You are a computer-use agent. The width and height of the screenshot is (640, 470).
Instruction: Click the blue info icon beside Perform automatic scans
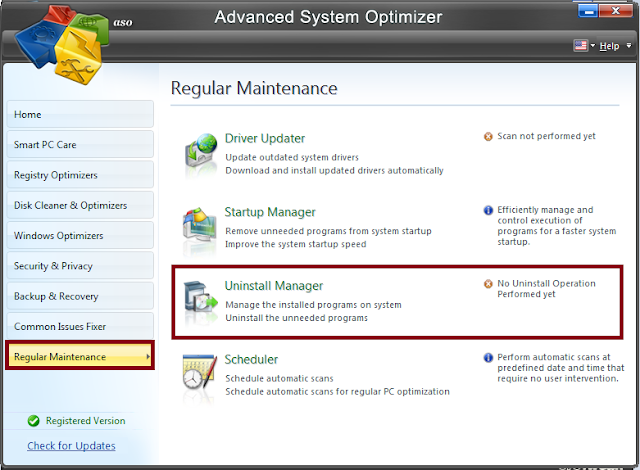(488, 357)
